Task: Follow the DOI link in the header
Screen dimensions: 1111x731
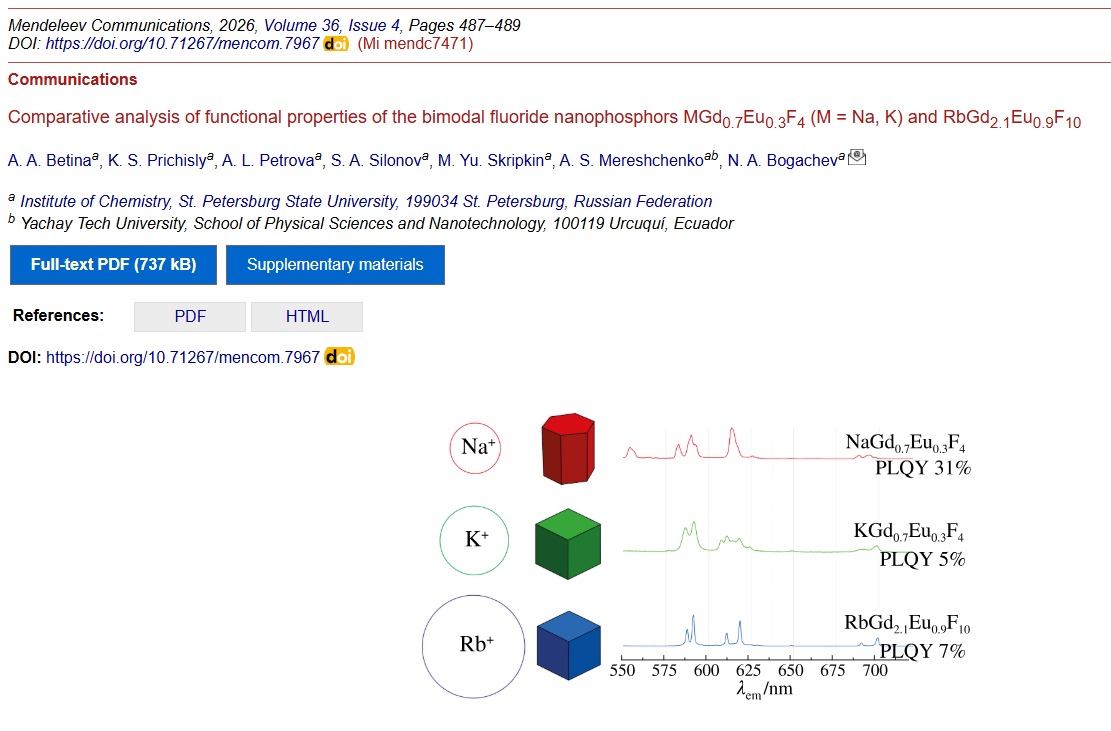Action: 183,44
